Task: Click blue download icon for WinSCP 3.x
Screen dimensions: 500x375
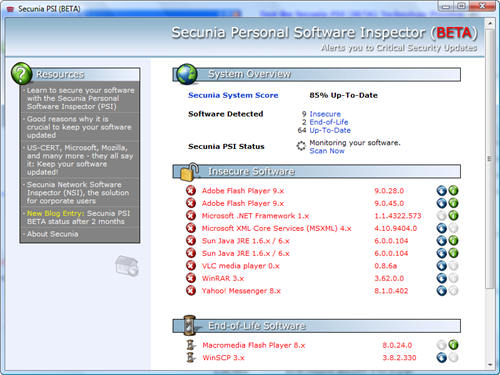Action: pyautogui.click(x=441, y=357)
